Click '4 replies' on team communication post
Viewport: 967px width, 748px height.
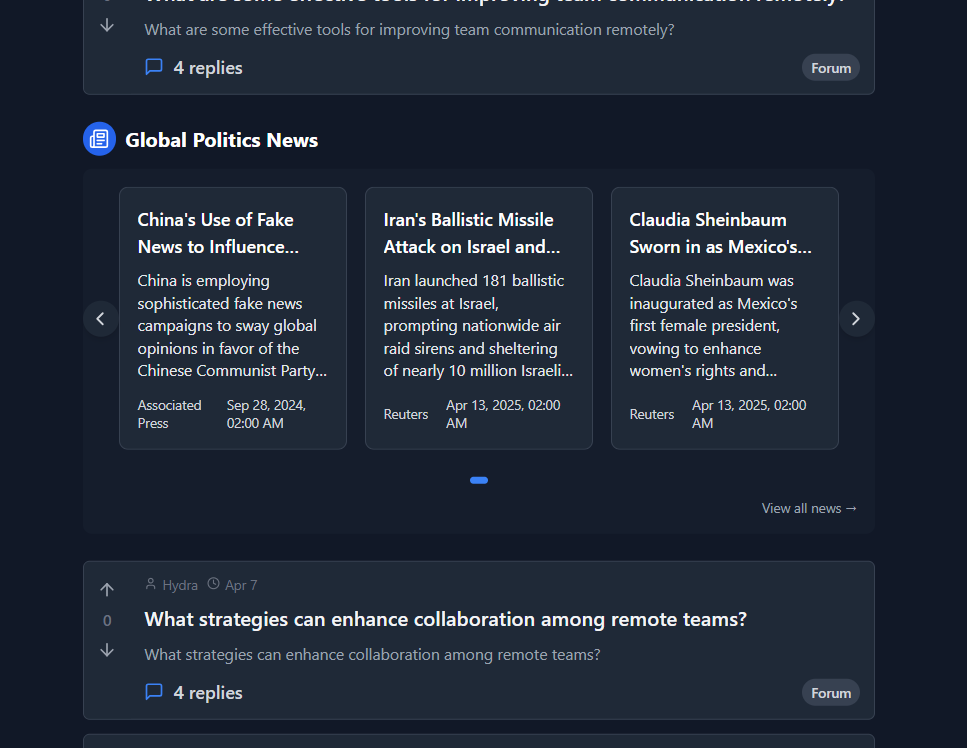point(208,68)
